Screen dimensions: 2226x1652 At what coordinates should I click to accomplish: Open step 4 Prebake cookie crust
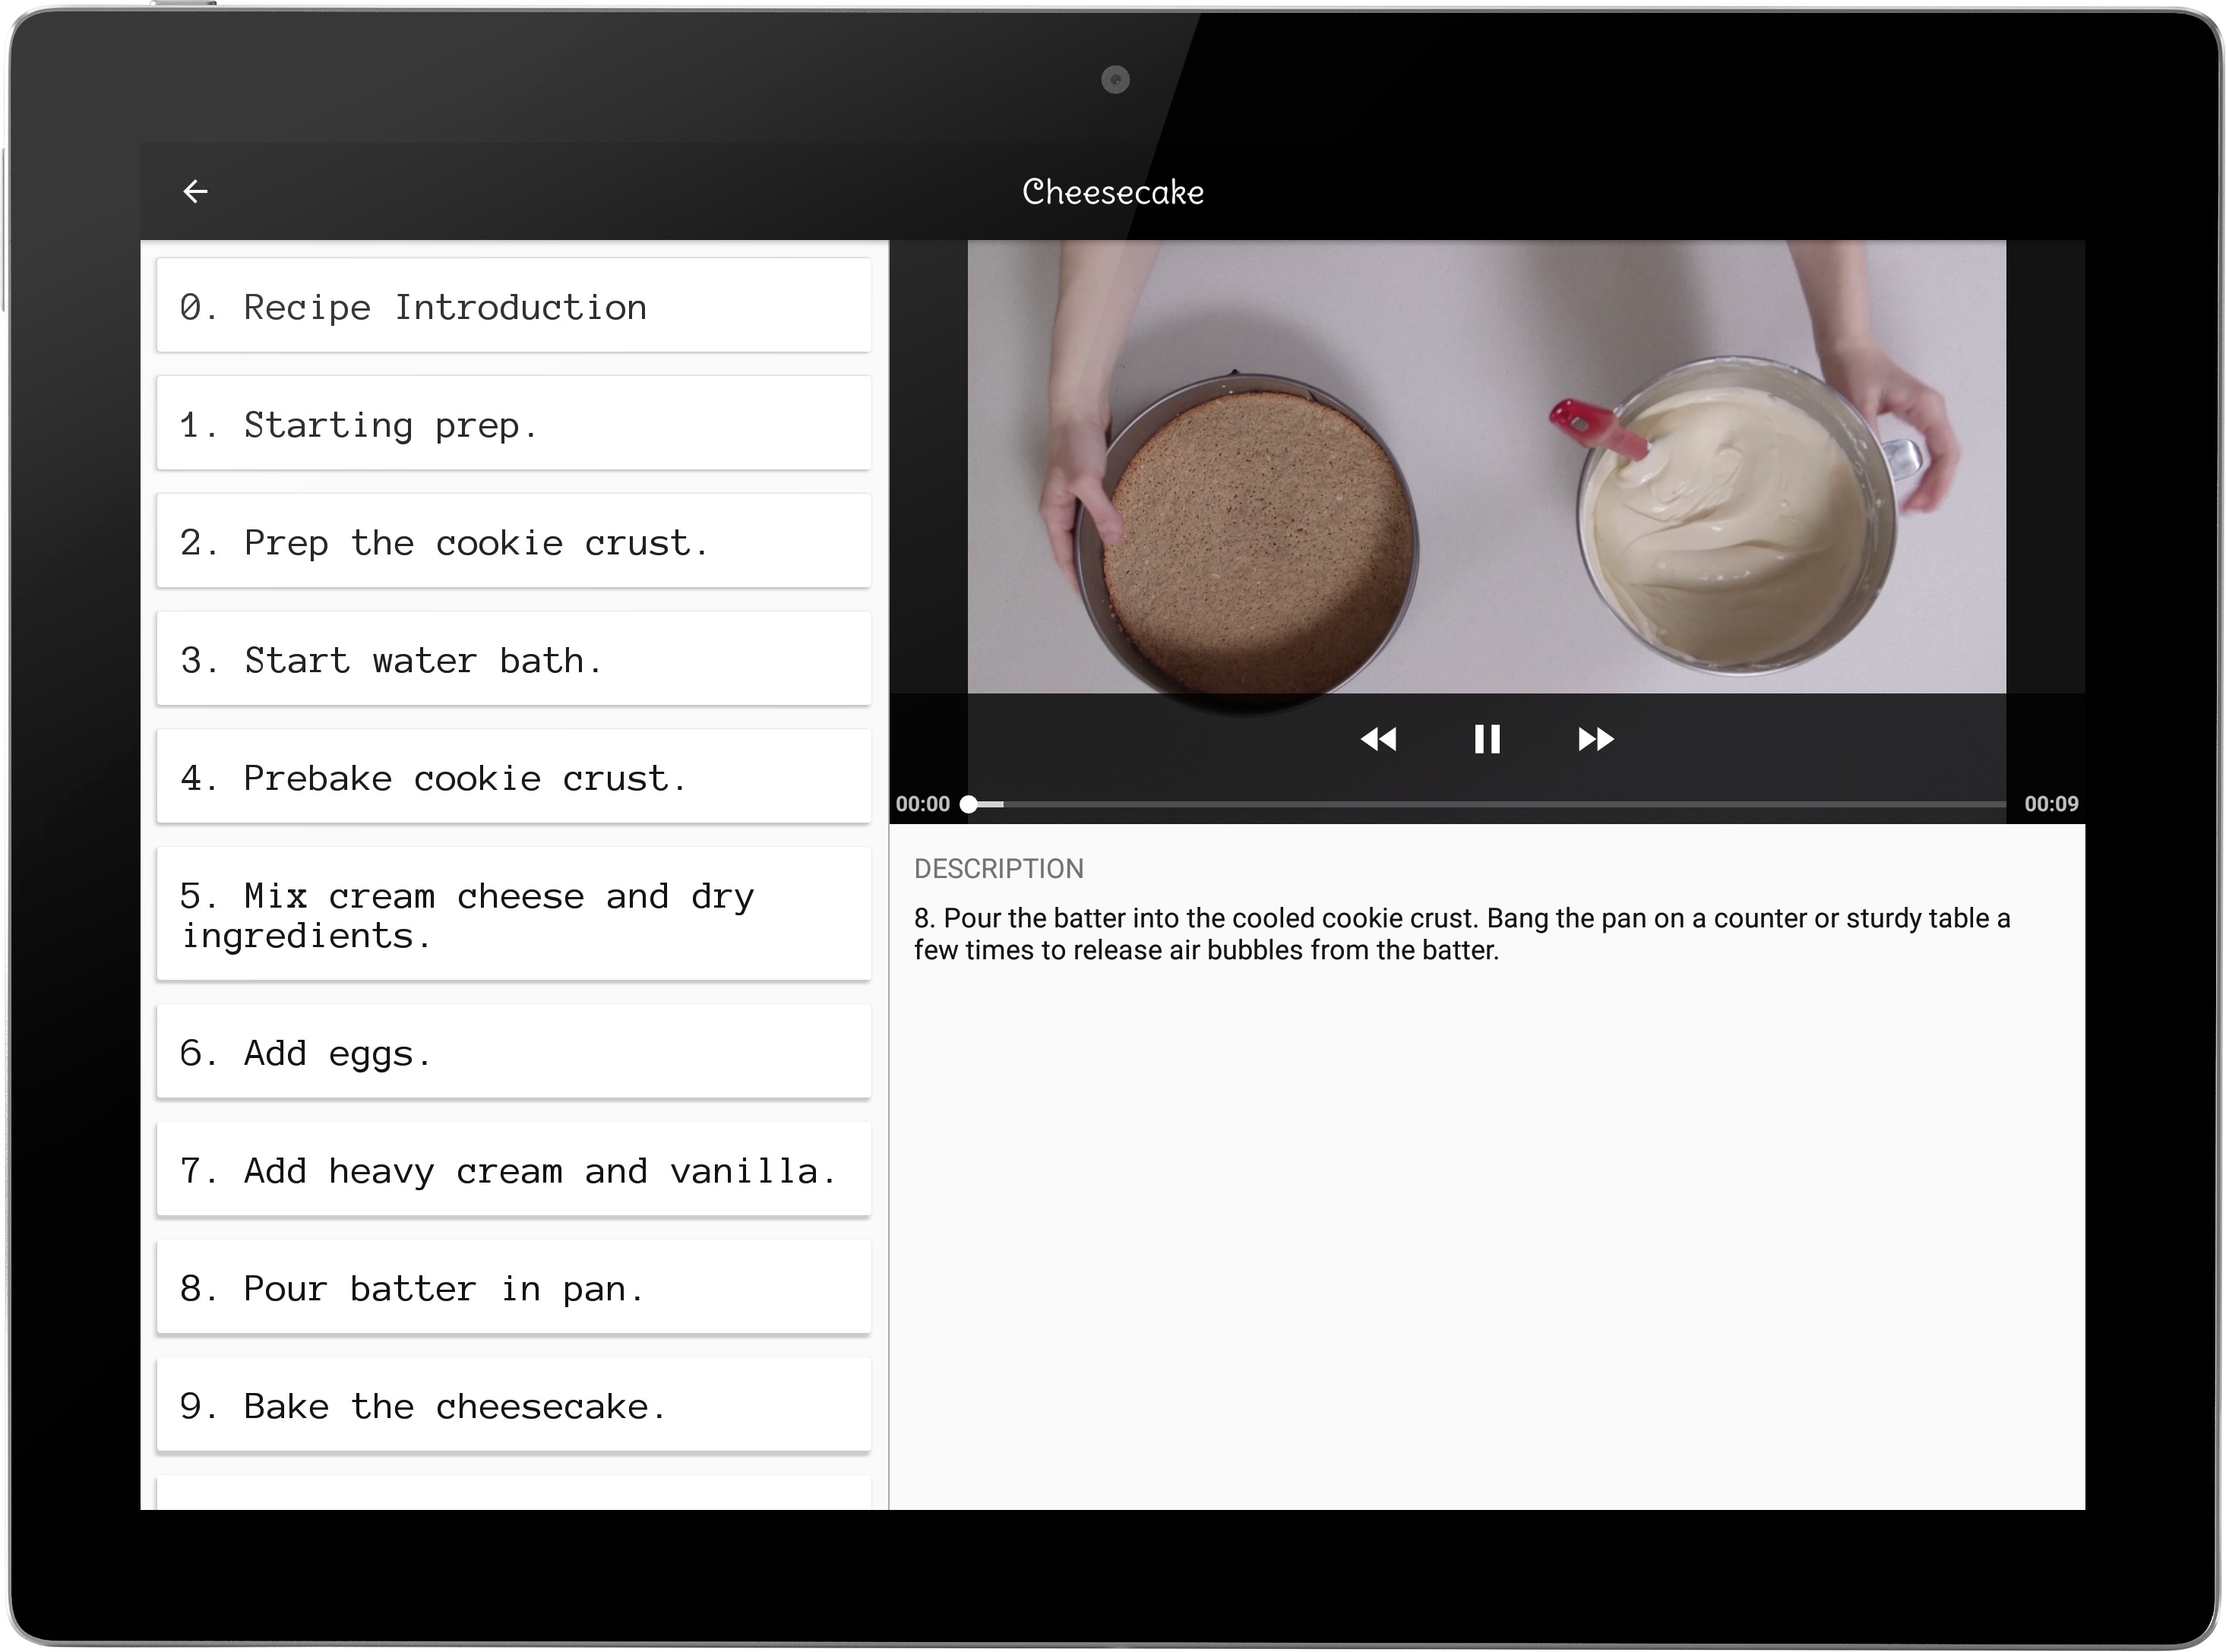point(513,777)
